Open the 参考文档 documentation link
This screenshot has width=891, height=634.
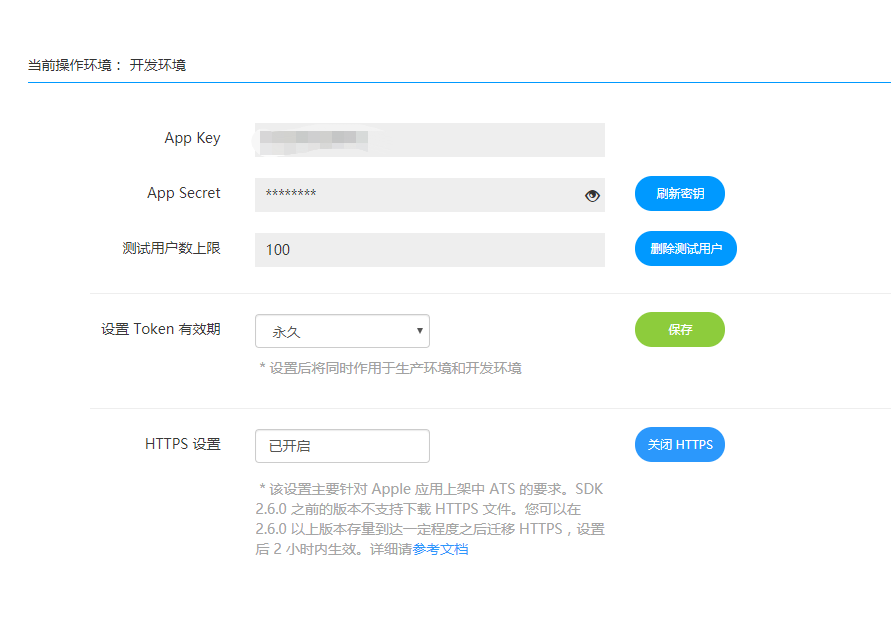coord(440,547)
